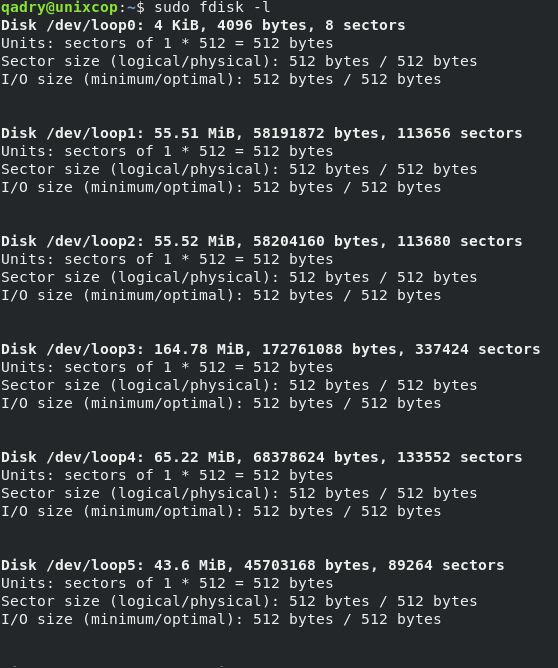Viewport: 558px width, 668px height.
Task: Click the Sector size line under loop1
Action: click(x=239, y=170)
